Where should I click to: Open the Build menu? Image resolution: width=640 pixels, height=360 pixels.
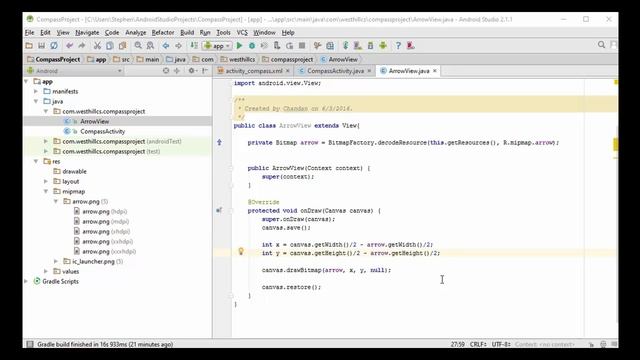pyautogui.click(x=187, y=32)
